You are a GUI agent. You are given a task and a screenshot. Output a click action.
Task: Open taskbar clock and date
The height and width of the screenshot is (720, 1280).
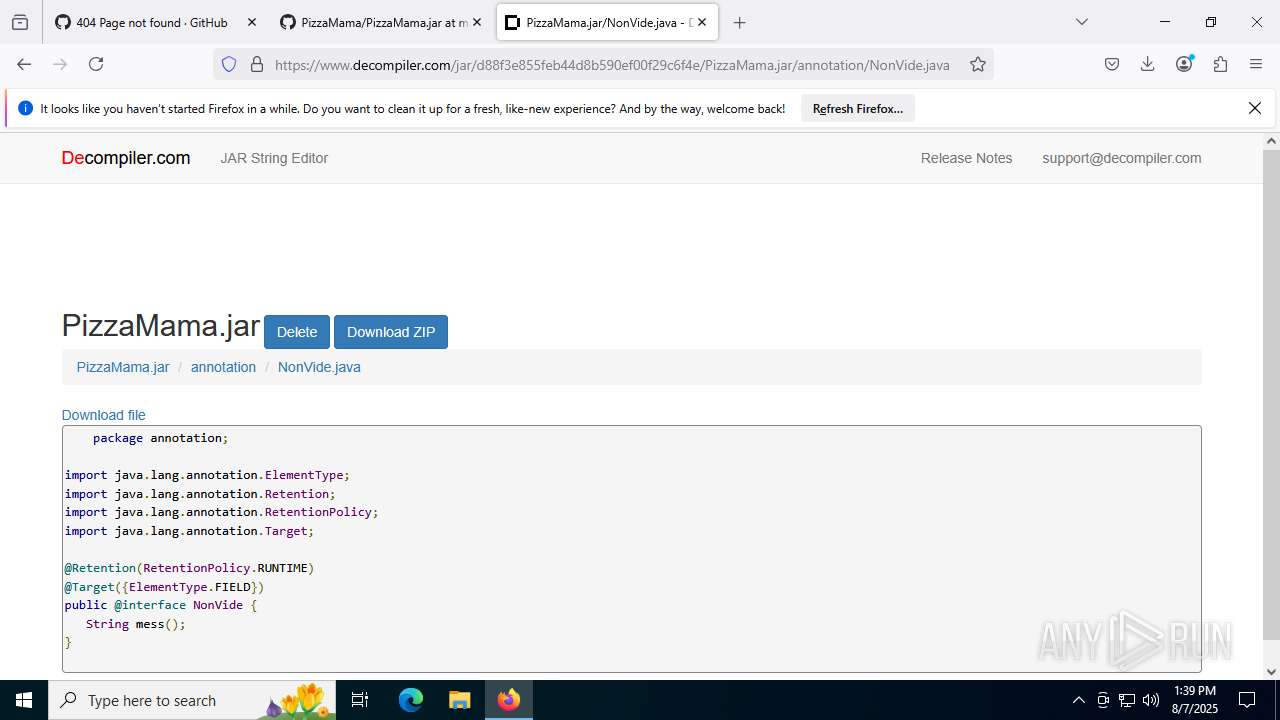[1195, 700]
